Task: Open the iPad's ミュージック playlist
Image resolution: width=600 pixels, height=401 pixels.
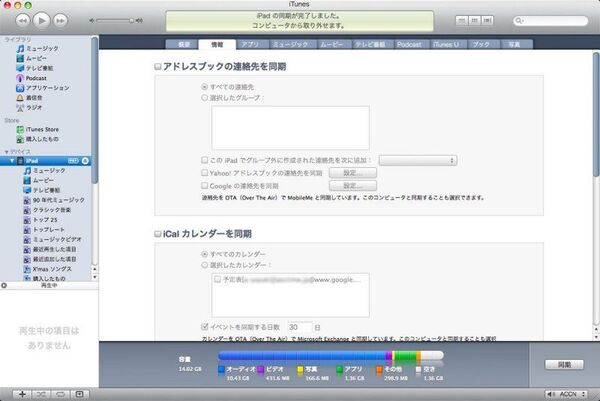Action: tap(45, 171)
